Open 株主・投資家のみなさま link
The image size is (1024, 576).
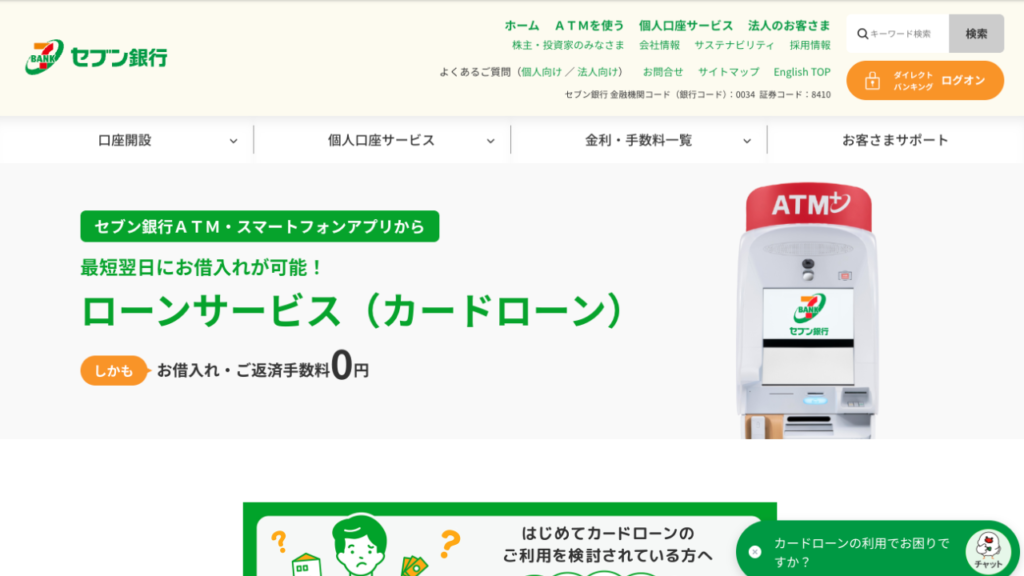point(568,45)
